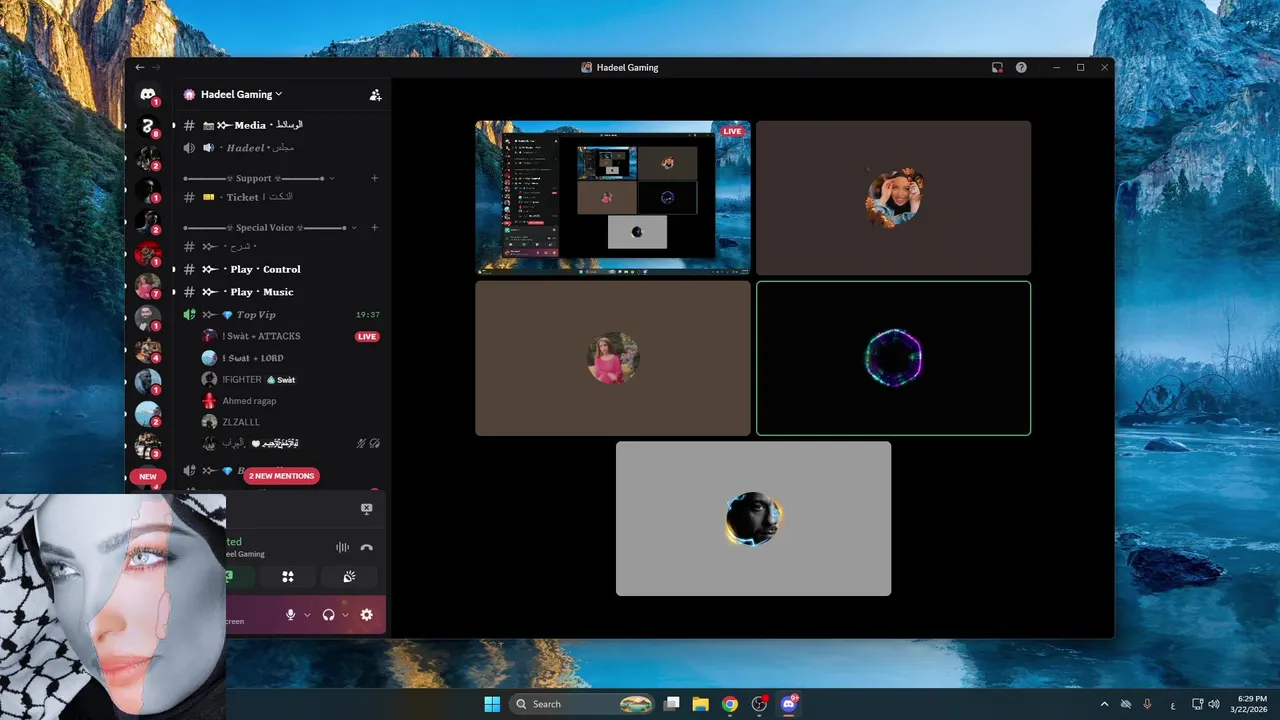Show hidden system tray icons
The image size is (1280, 720).
1104,704
